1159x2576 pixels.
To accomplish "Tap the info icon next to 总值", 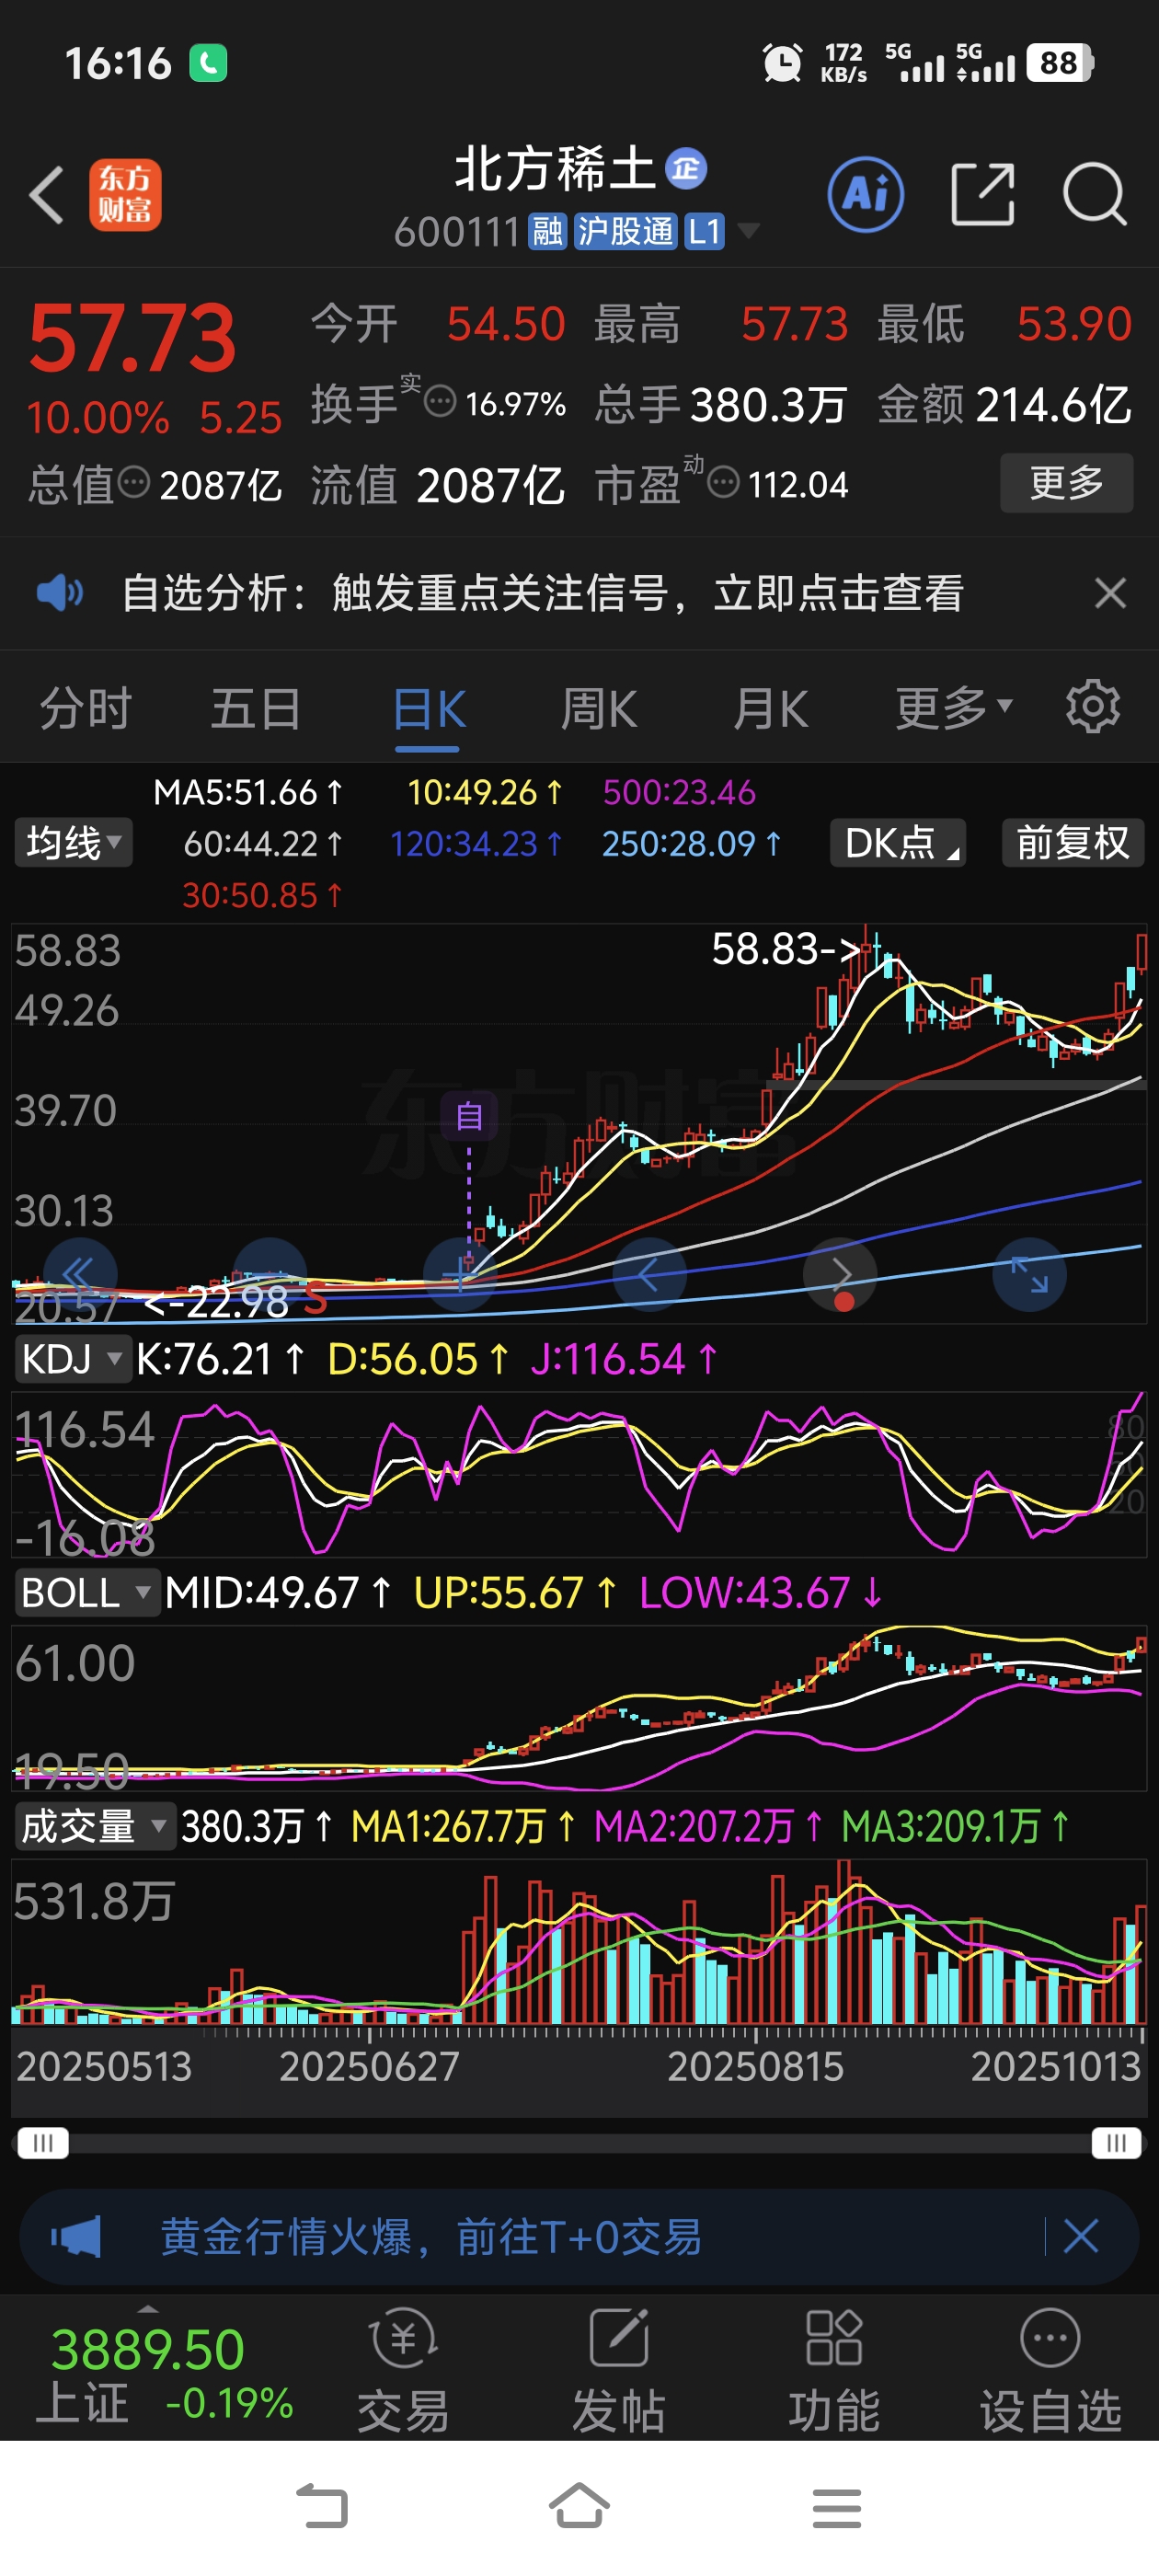I will click(x=134, y=483).
